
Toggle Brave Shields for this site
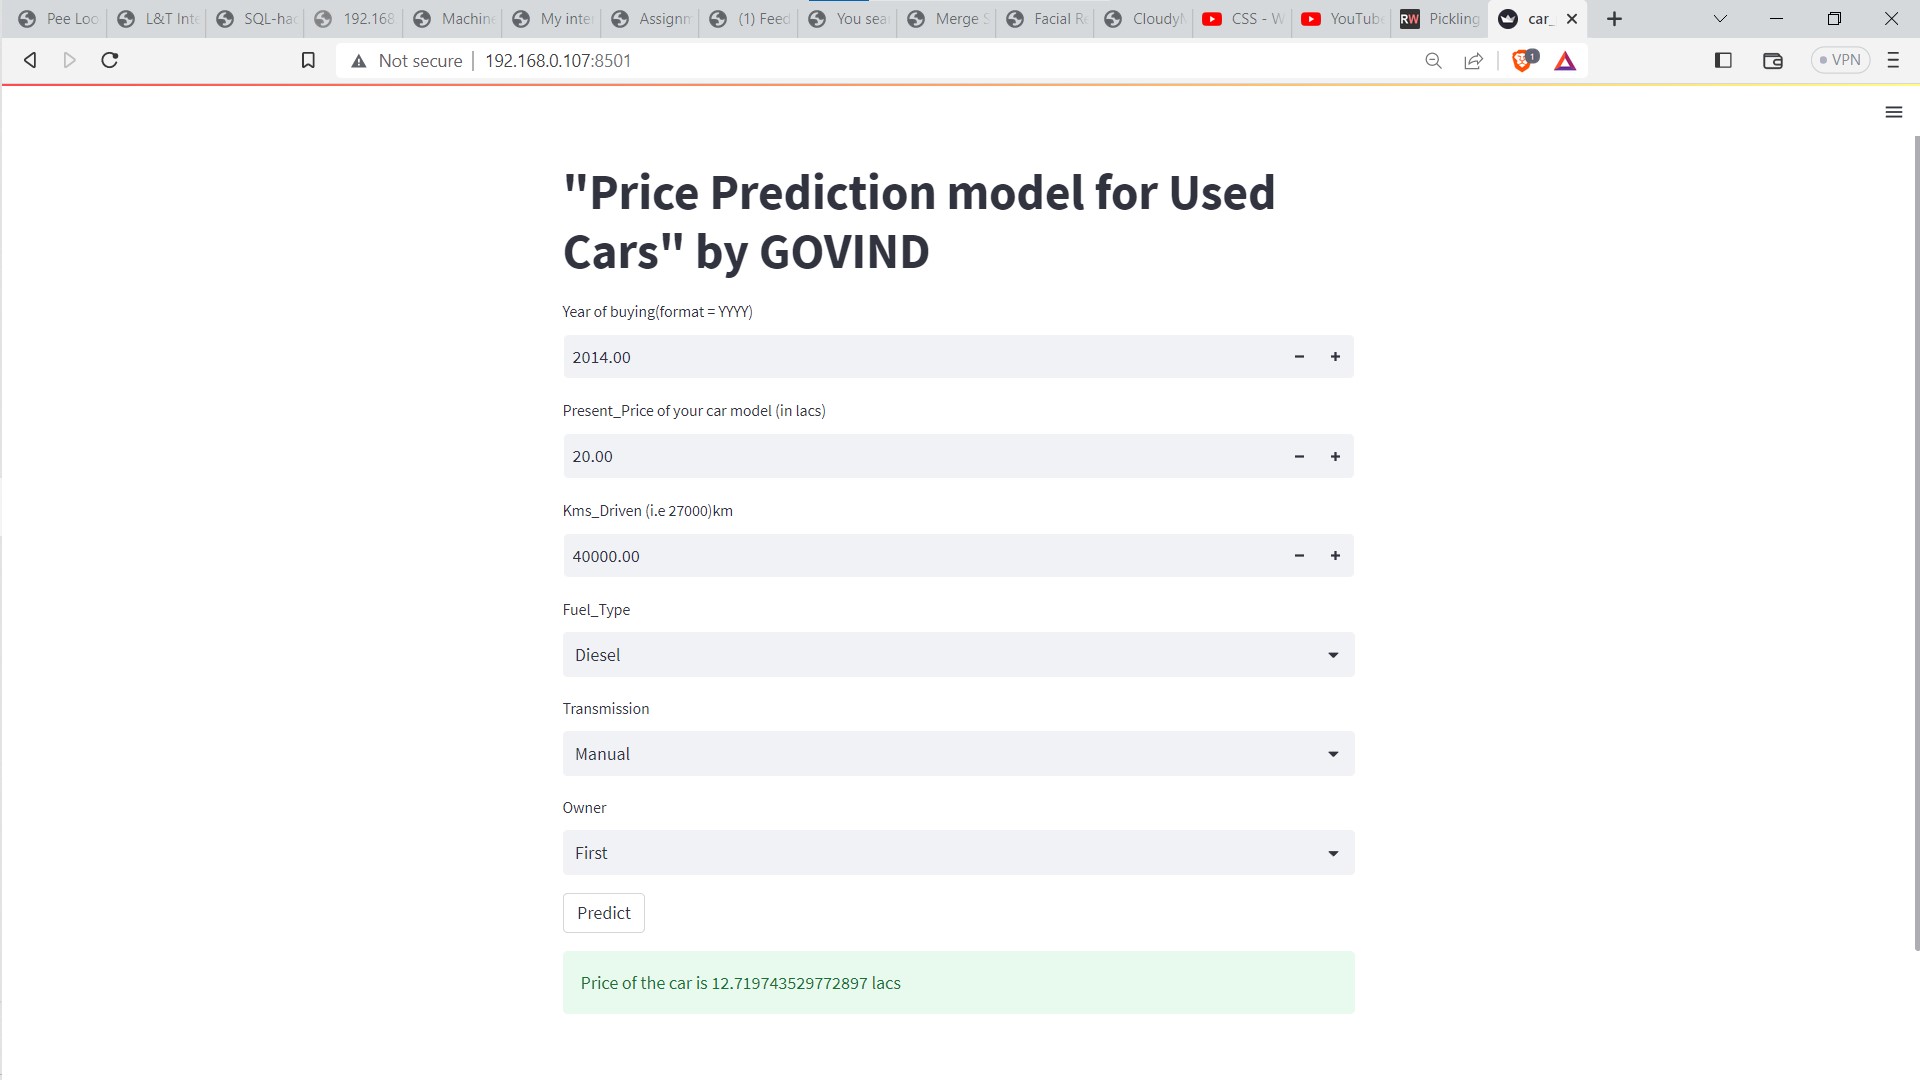1522,60
